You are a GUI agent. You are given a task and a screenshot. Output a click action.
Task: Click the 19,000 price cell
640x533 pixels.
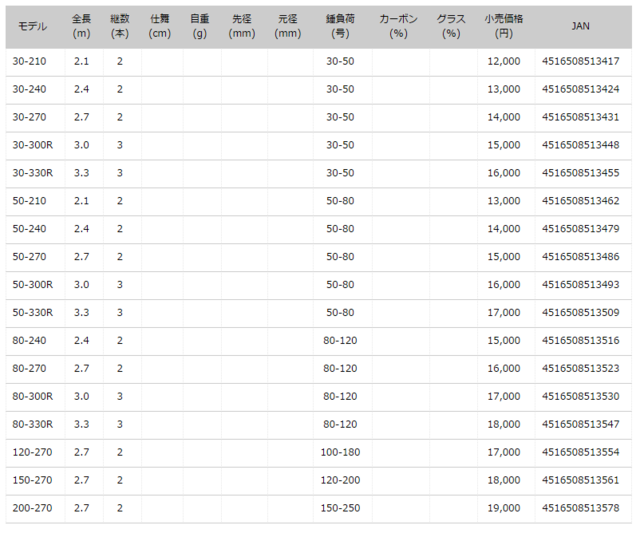[x=504, y=508]
